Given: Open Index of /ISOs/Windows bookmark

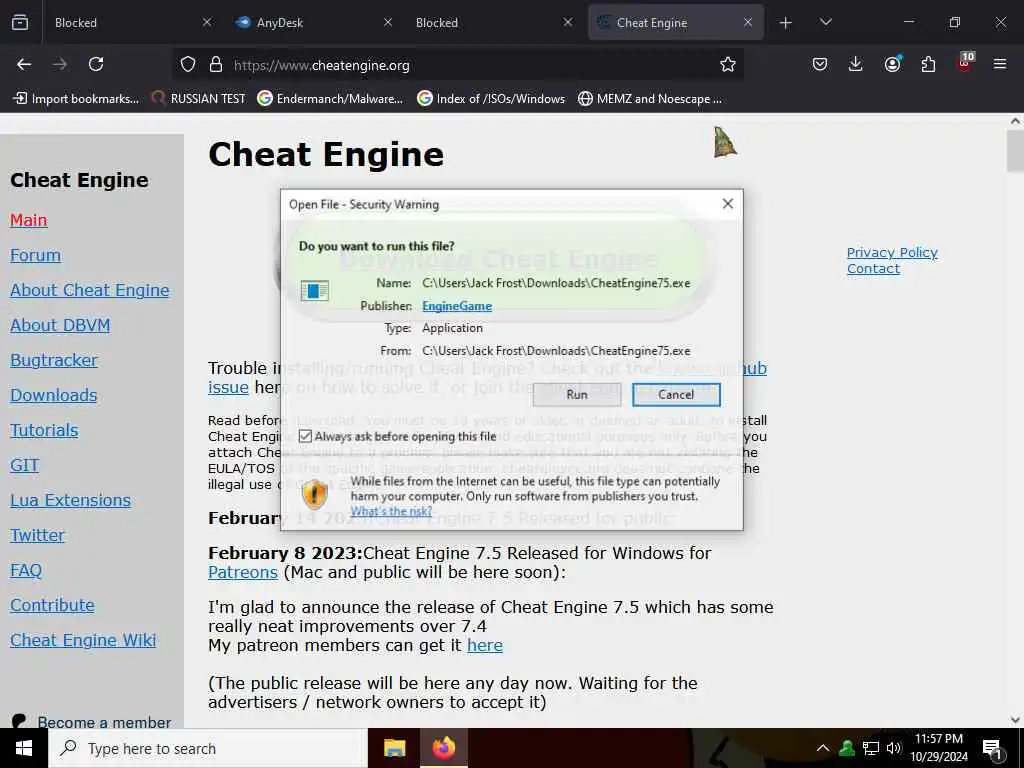Looking at the screenshot, I should coord(491,99).
